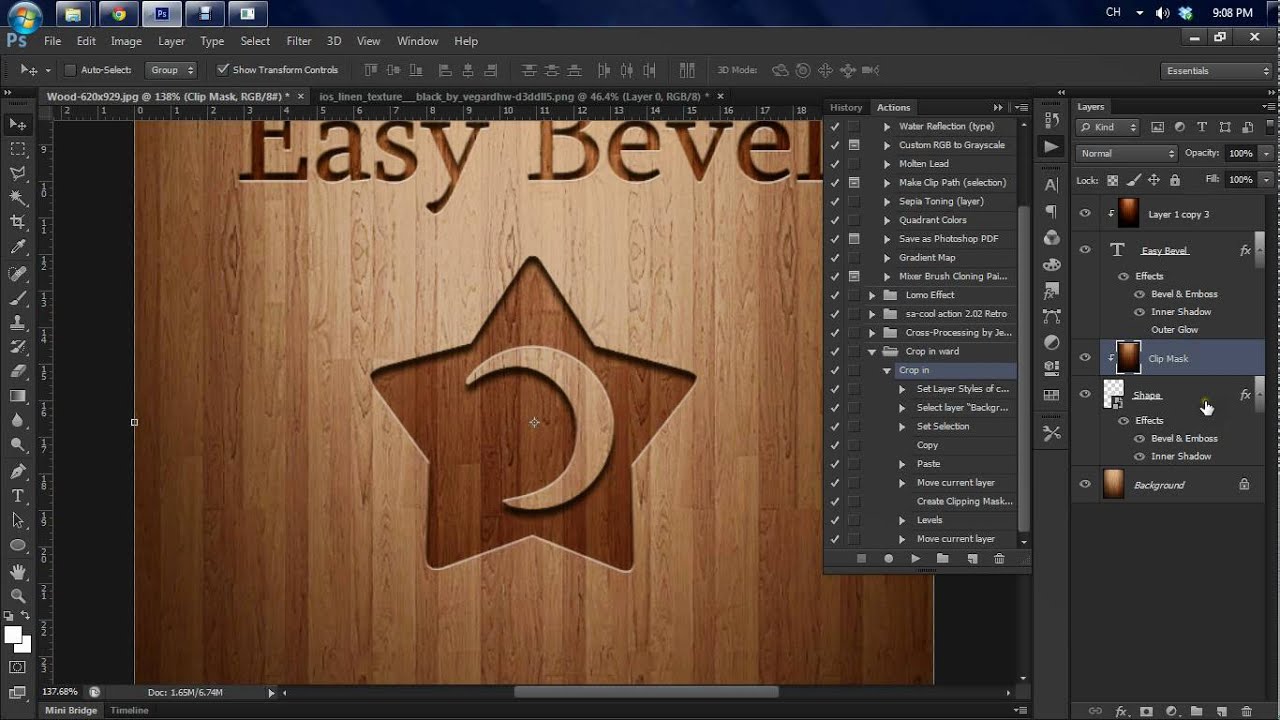Open the Opacity slider dropdown arrow
Viewport: 1280px width, 720px height.
[x=1266, y=153]
